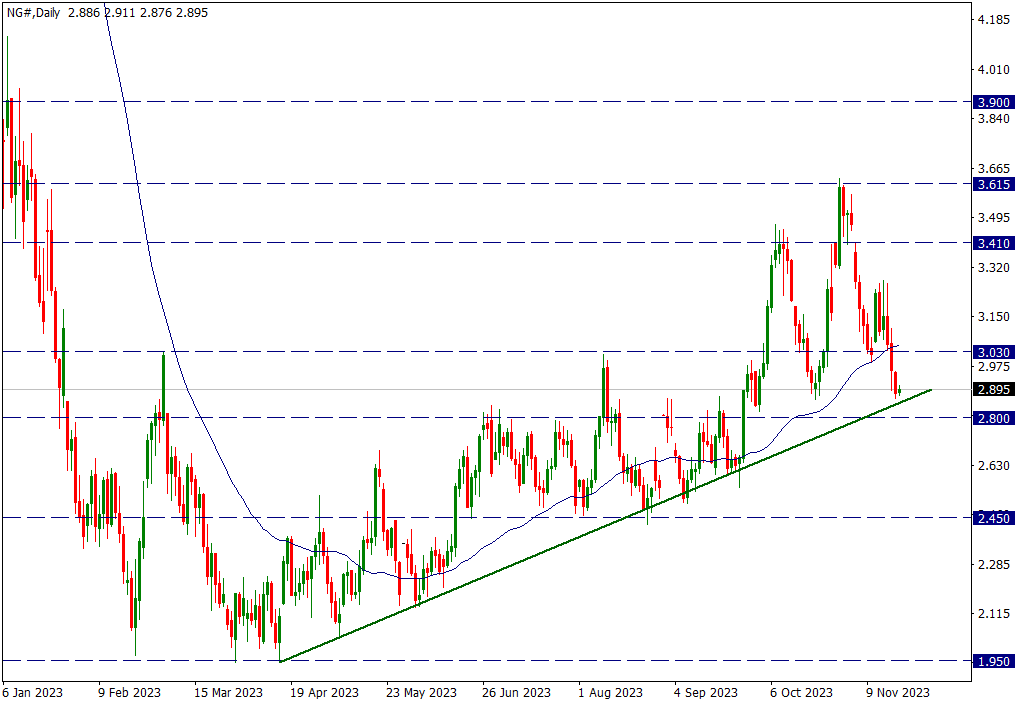Screen dimensions: 1021x705
Task: Select the 1.950 price level label
Action: 994,661
